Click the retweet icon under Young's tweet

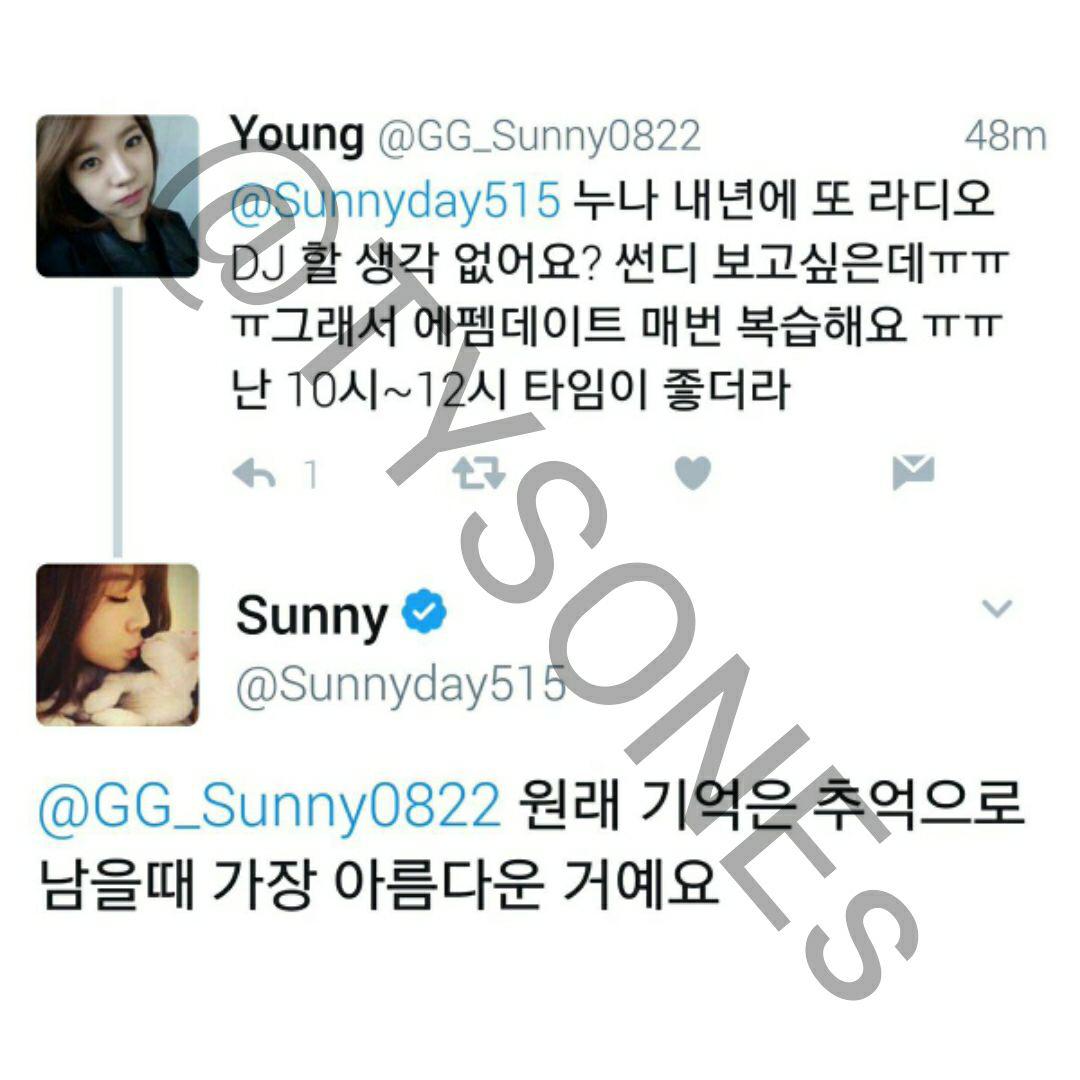(479, 473)
